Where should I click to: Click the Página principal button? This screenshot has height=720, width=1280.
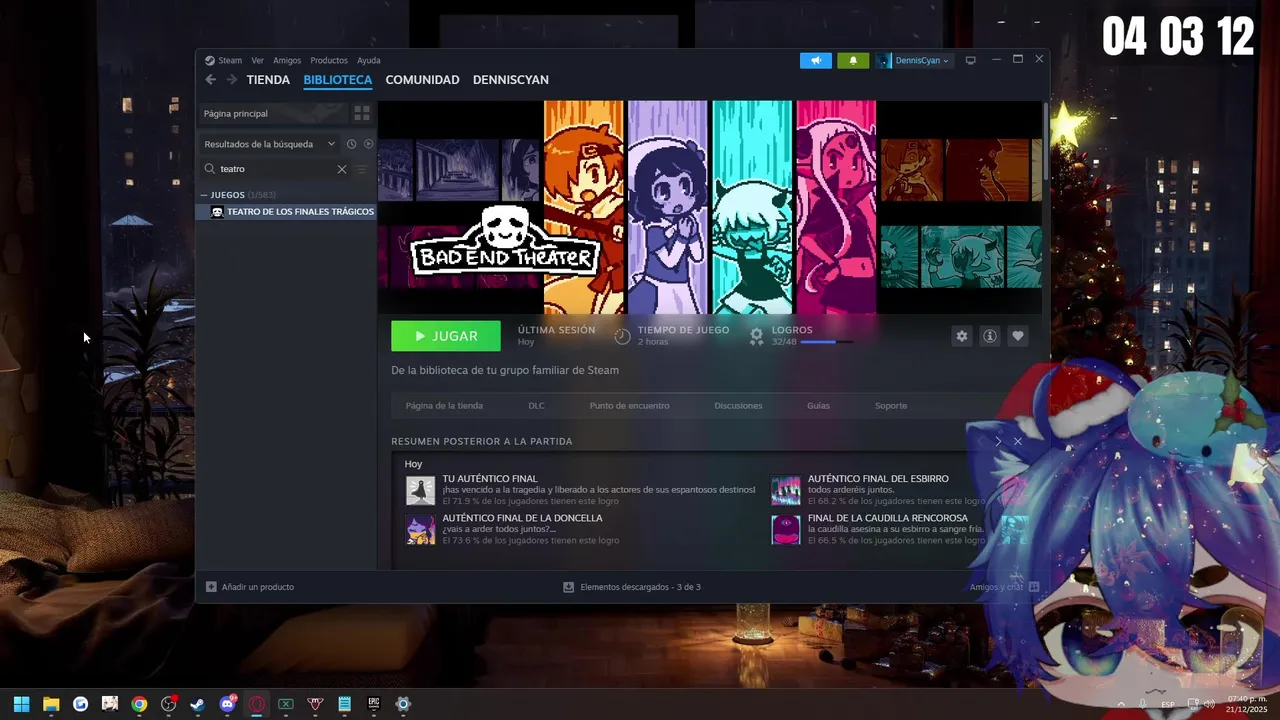[272, 113]
